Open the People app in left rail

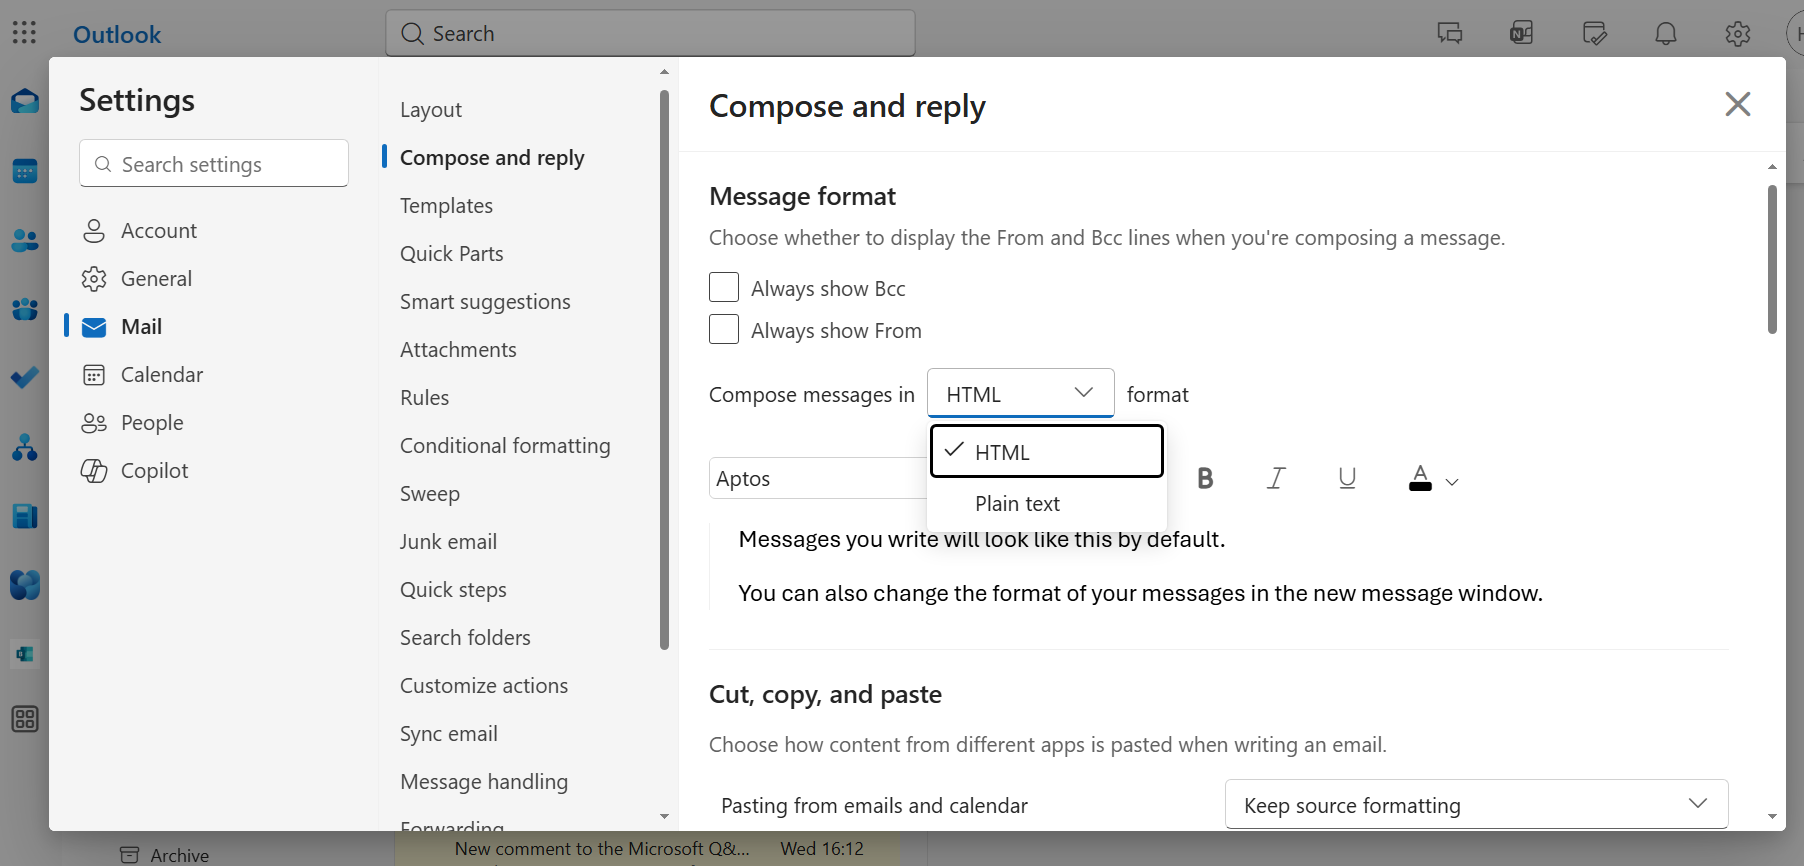click(x=25, y=240)
